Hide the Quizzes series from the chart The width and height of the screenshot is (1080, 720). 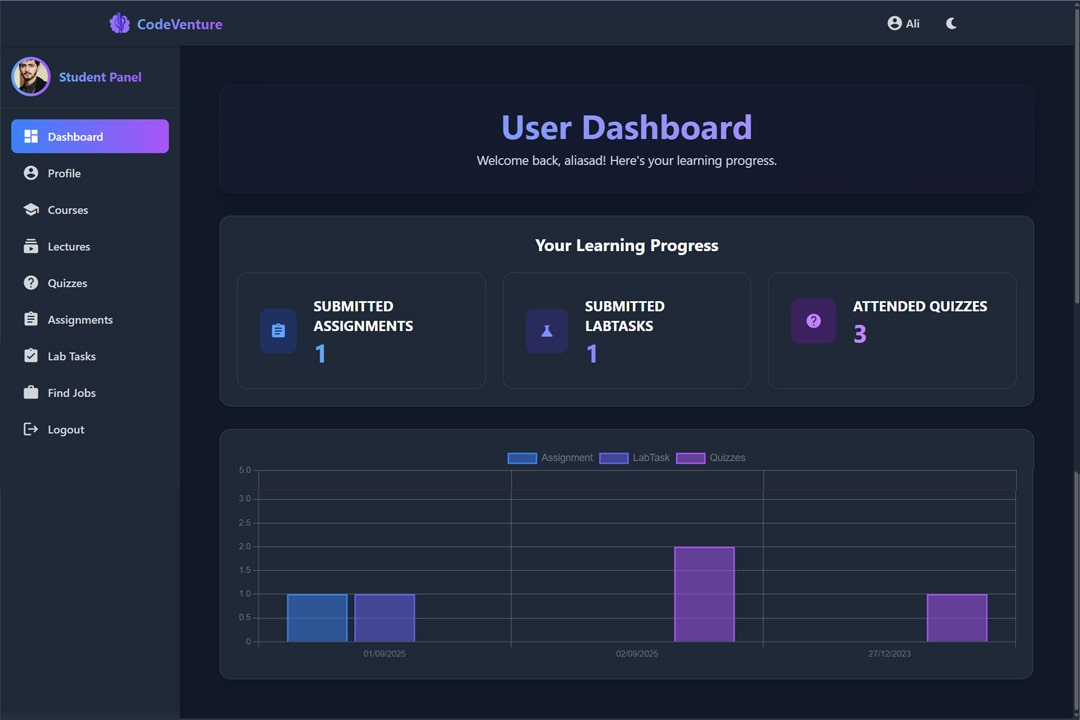709,457
